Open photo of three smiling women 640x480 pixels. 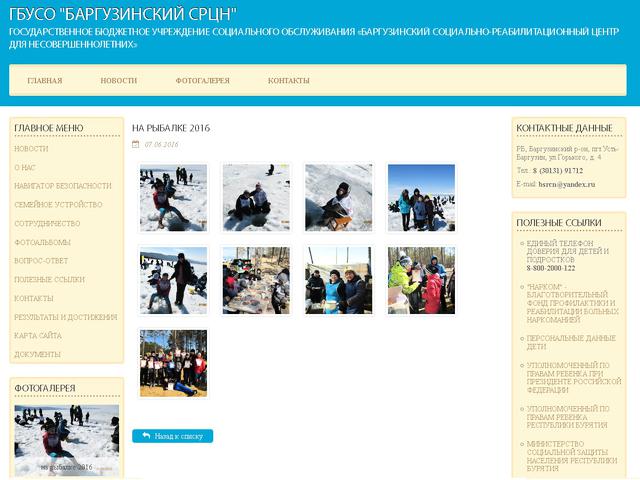339,280
